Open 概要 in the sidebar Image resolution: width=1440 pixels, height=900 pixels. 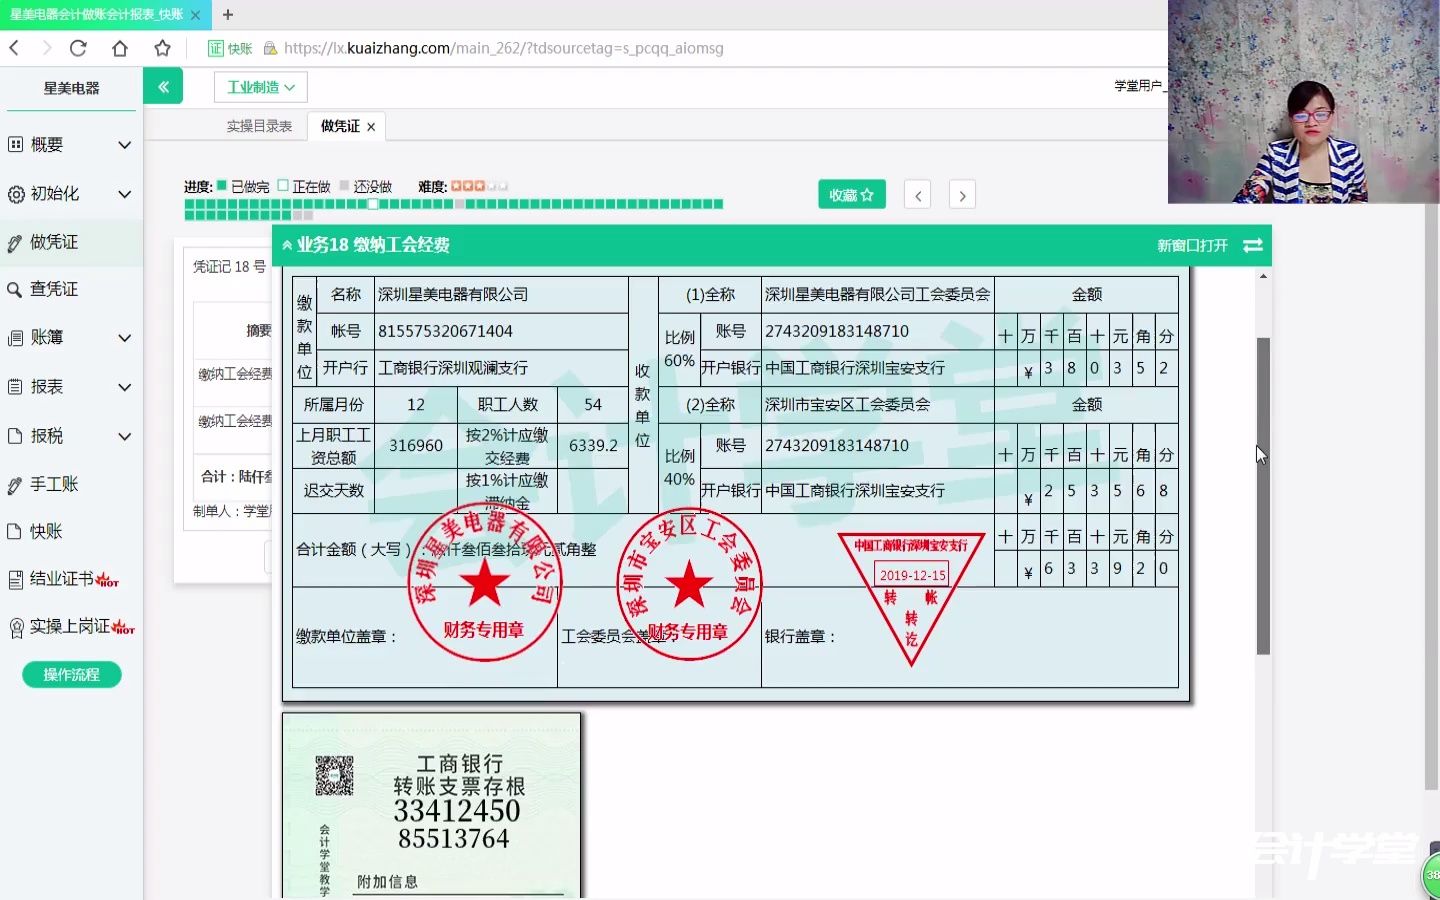47,145
